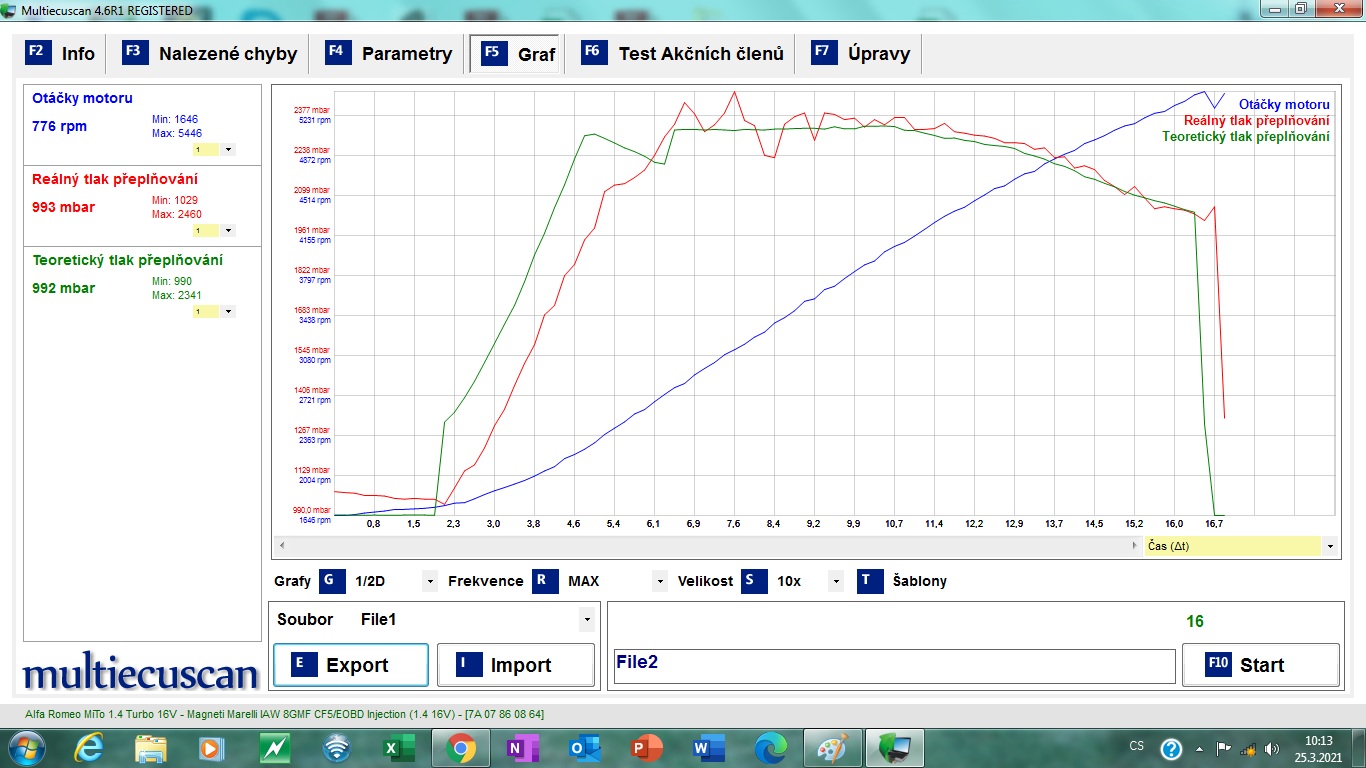This screenshot has width=1366, height=768.
Task: Open Paint from the taskbar
Action: [x=832, y=748]
